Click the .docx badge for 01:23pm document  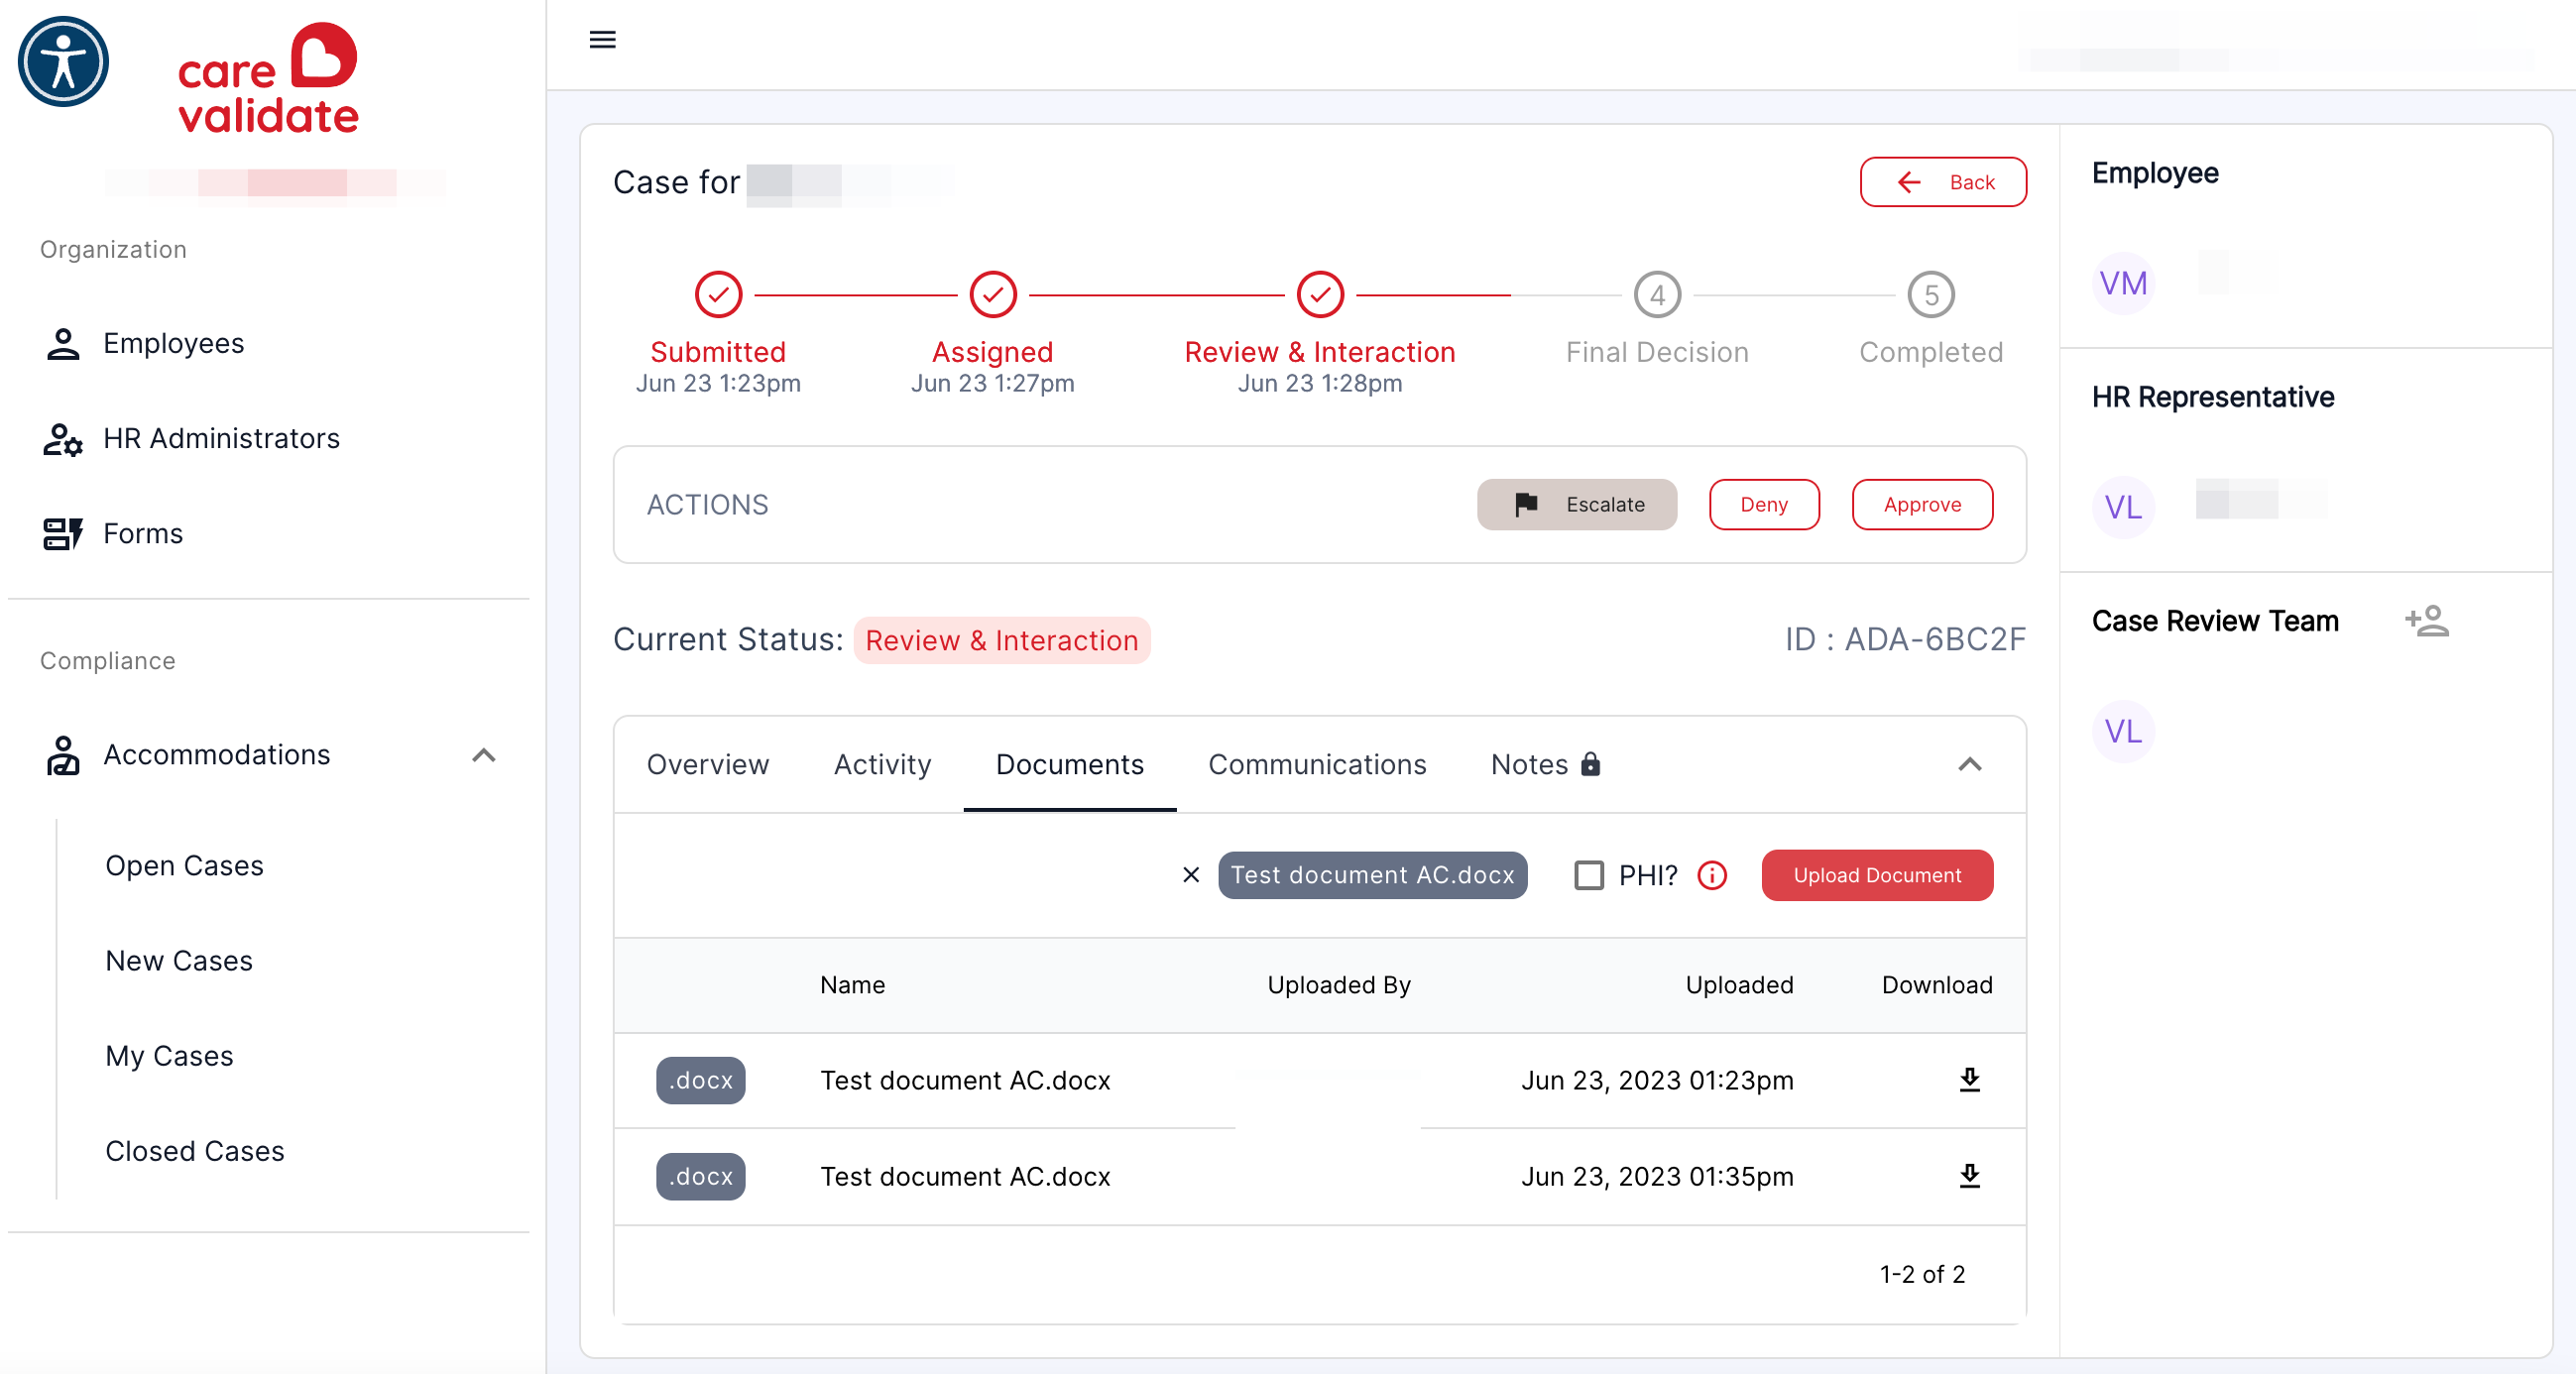(700, 1080)
